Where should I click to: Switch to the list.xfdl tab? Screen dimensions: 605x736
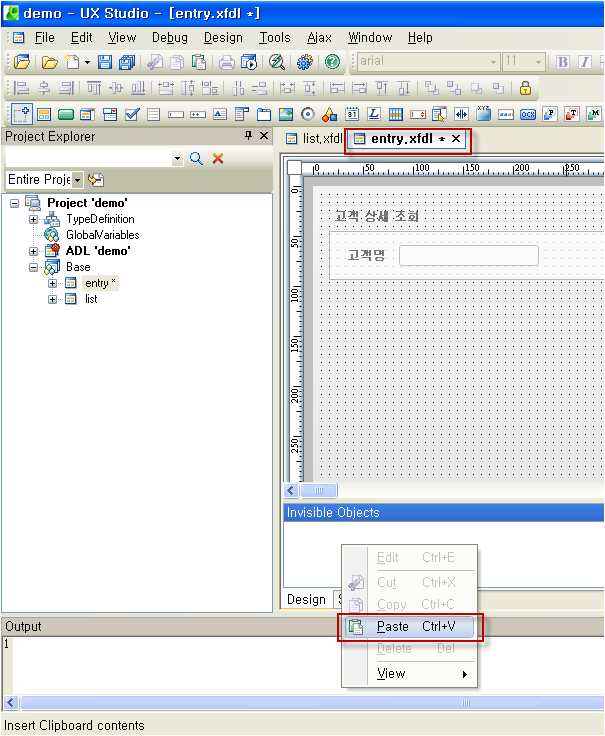click(x=313, y=139)
